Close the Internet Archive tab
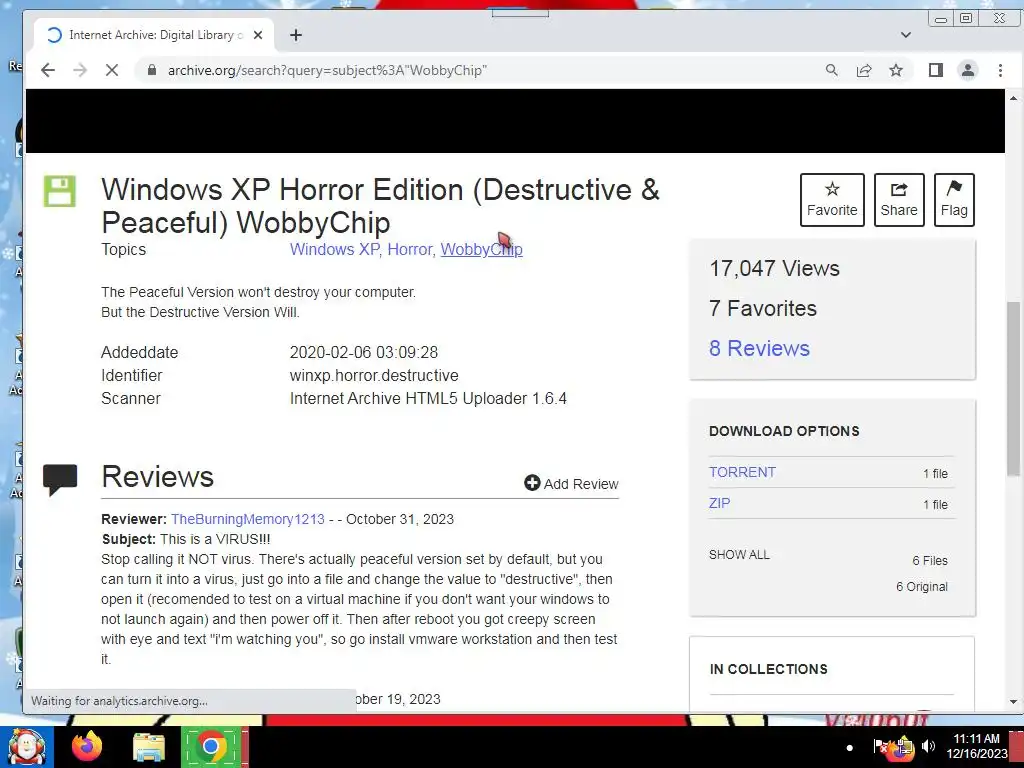The width and height of the screenshot is (1024, 768). [258, 35]
